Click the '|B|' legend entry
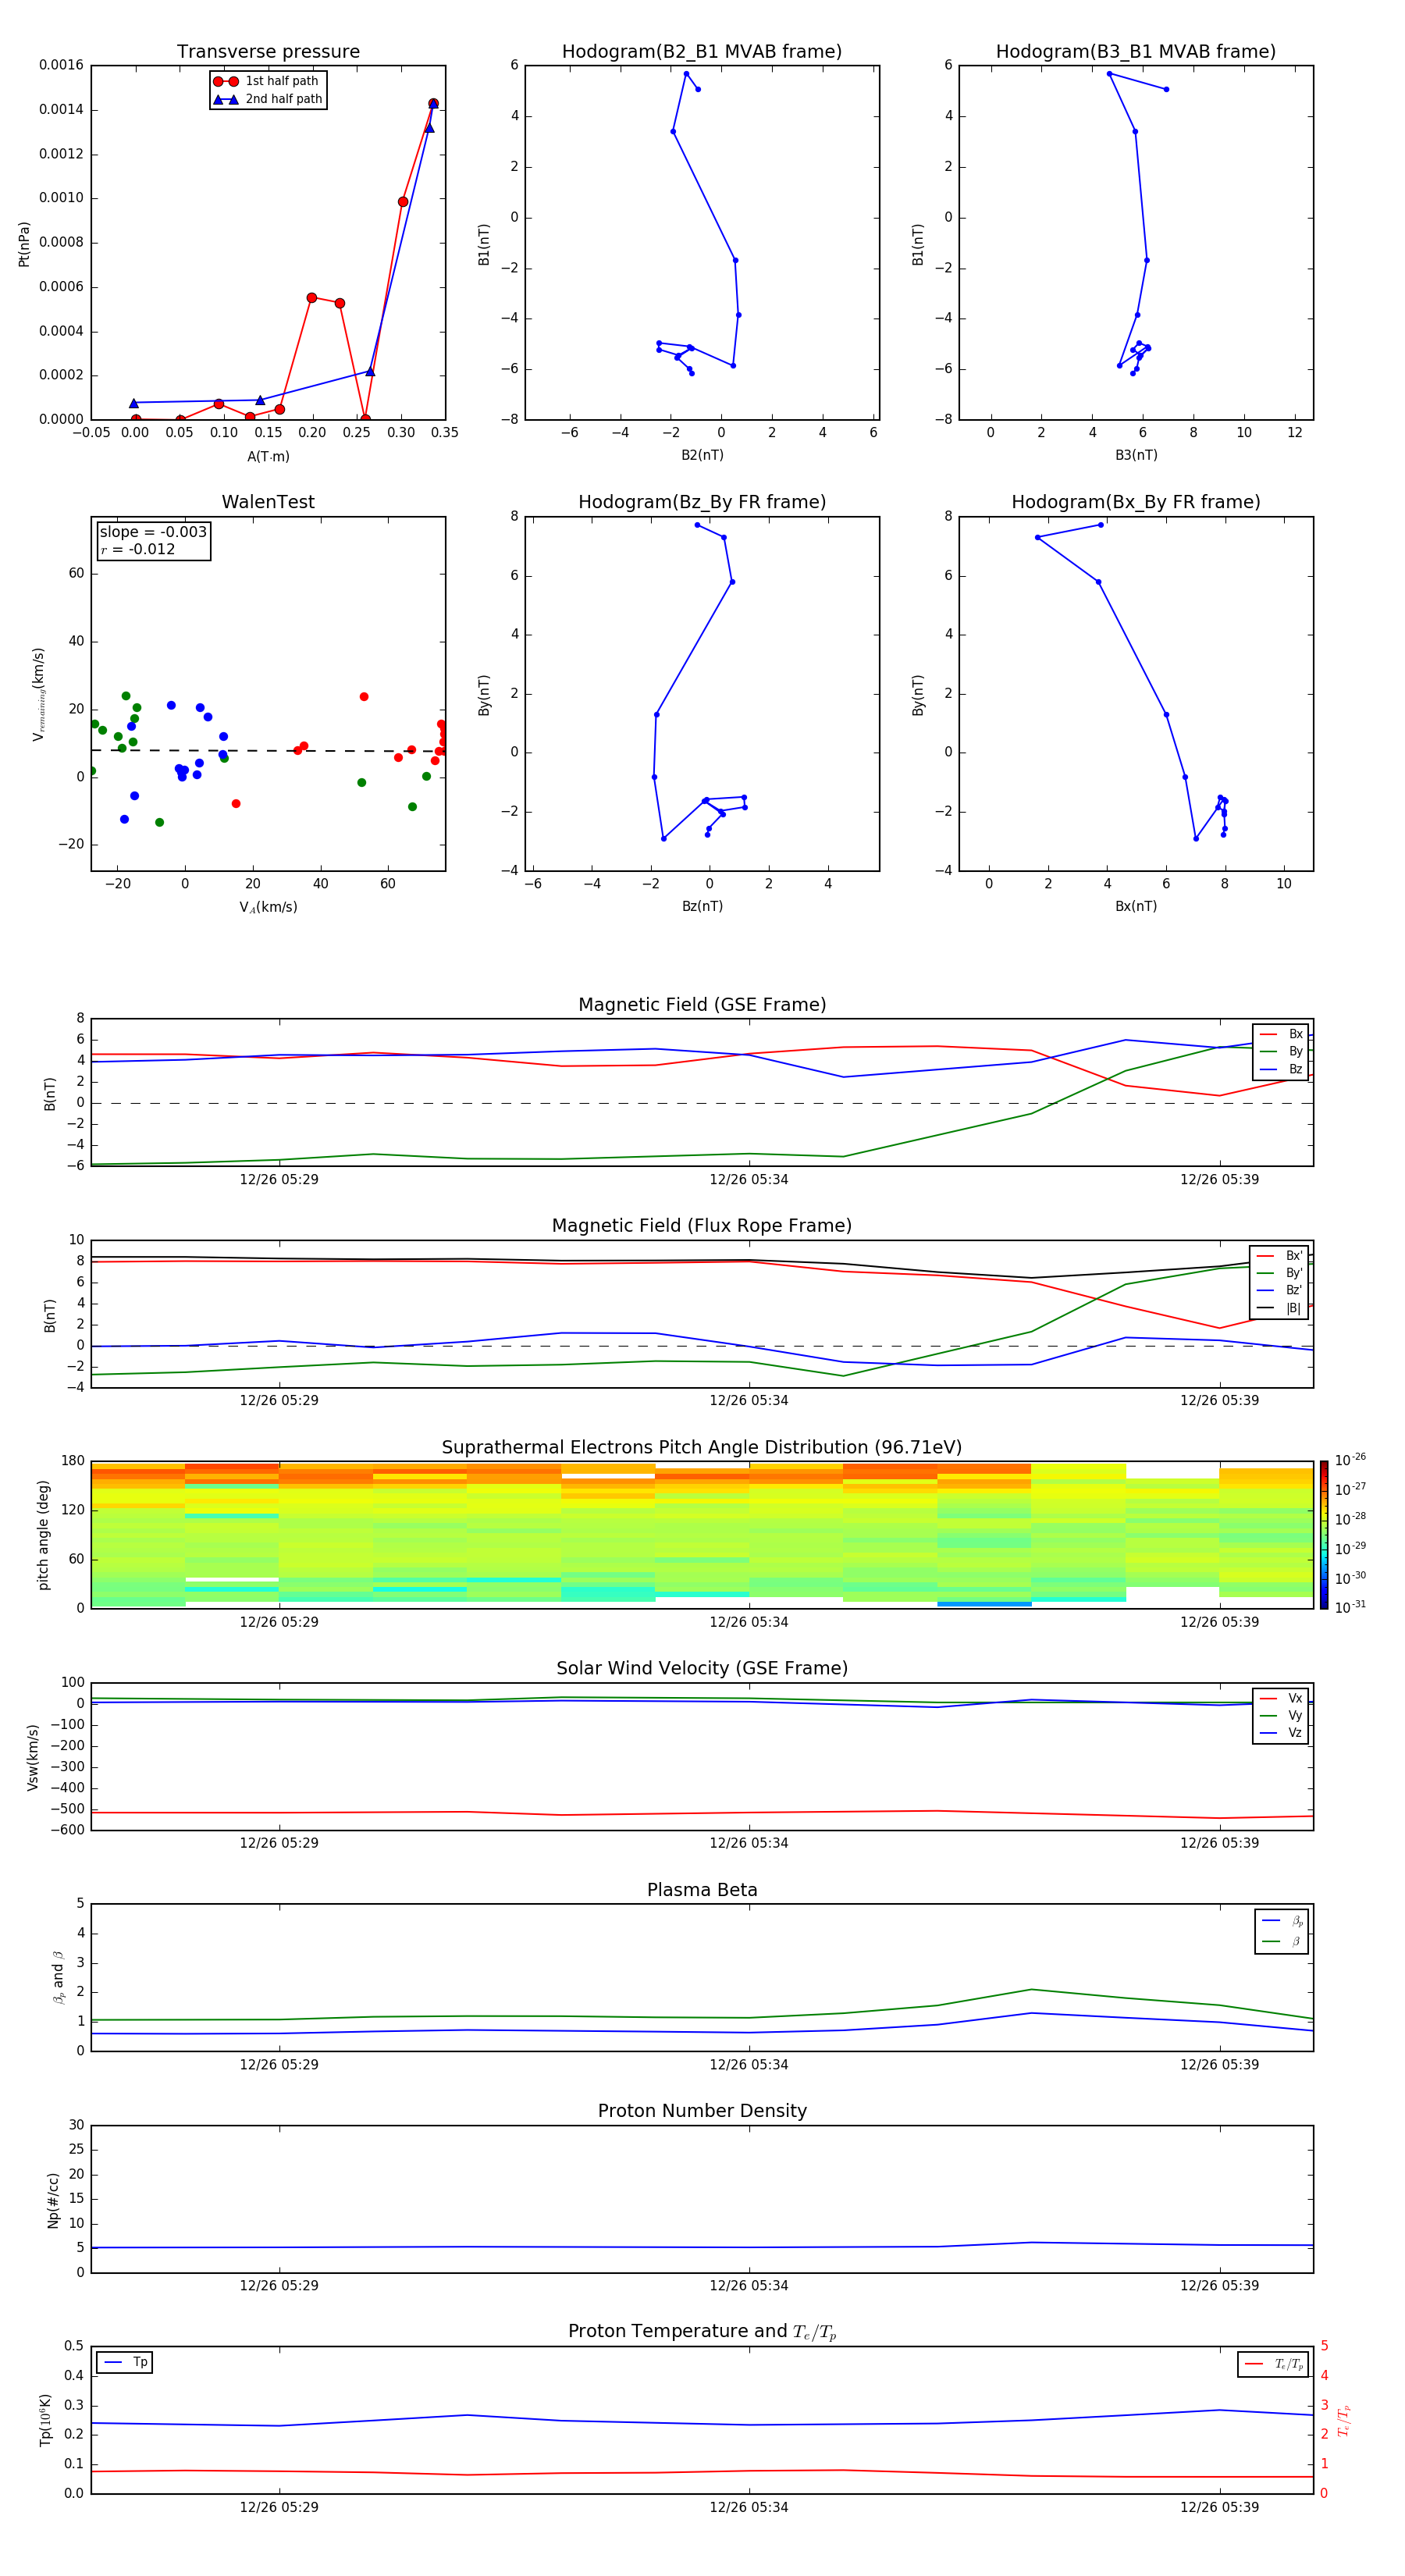1405x2576 pixels. [1279, 1308]
